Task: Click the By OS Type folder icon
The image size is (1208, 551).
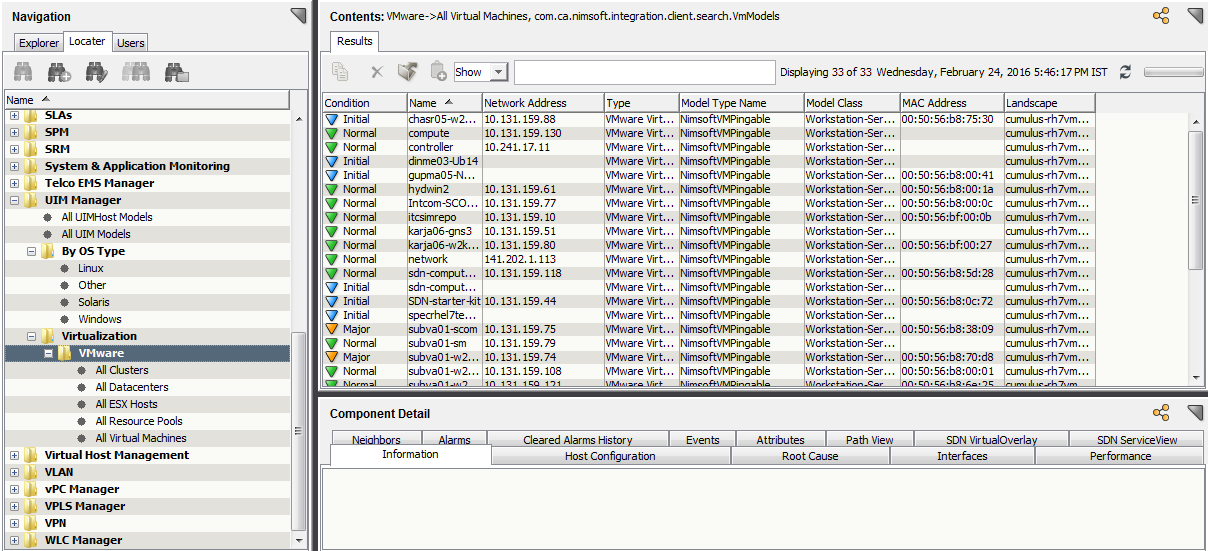Action: point(49,251)
